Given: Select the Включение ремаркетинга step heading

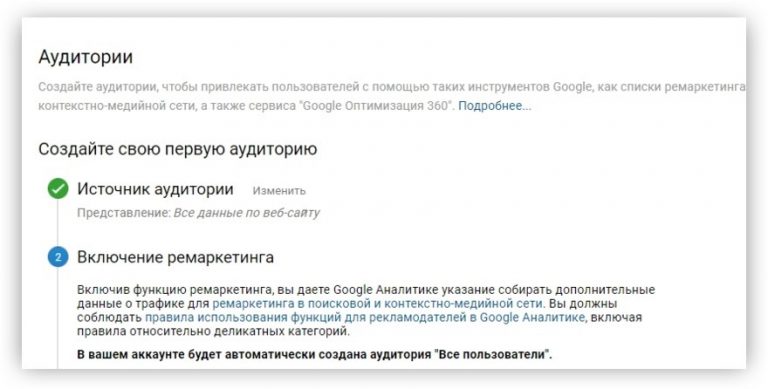Looking at the screenshot, I should pyautogui.click(x=175, y=257).
